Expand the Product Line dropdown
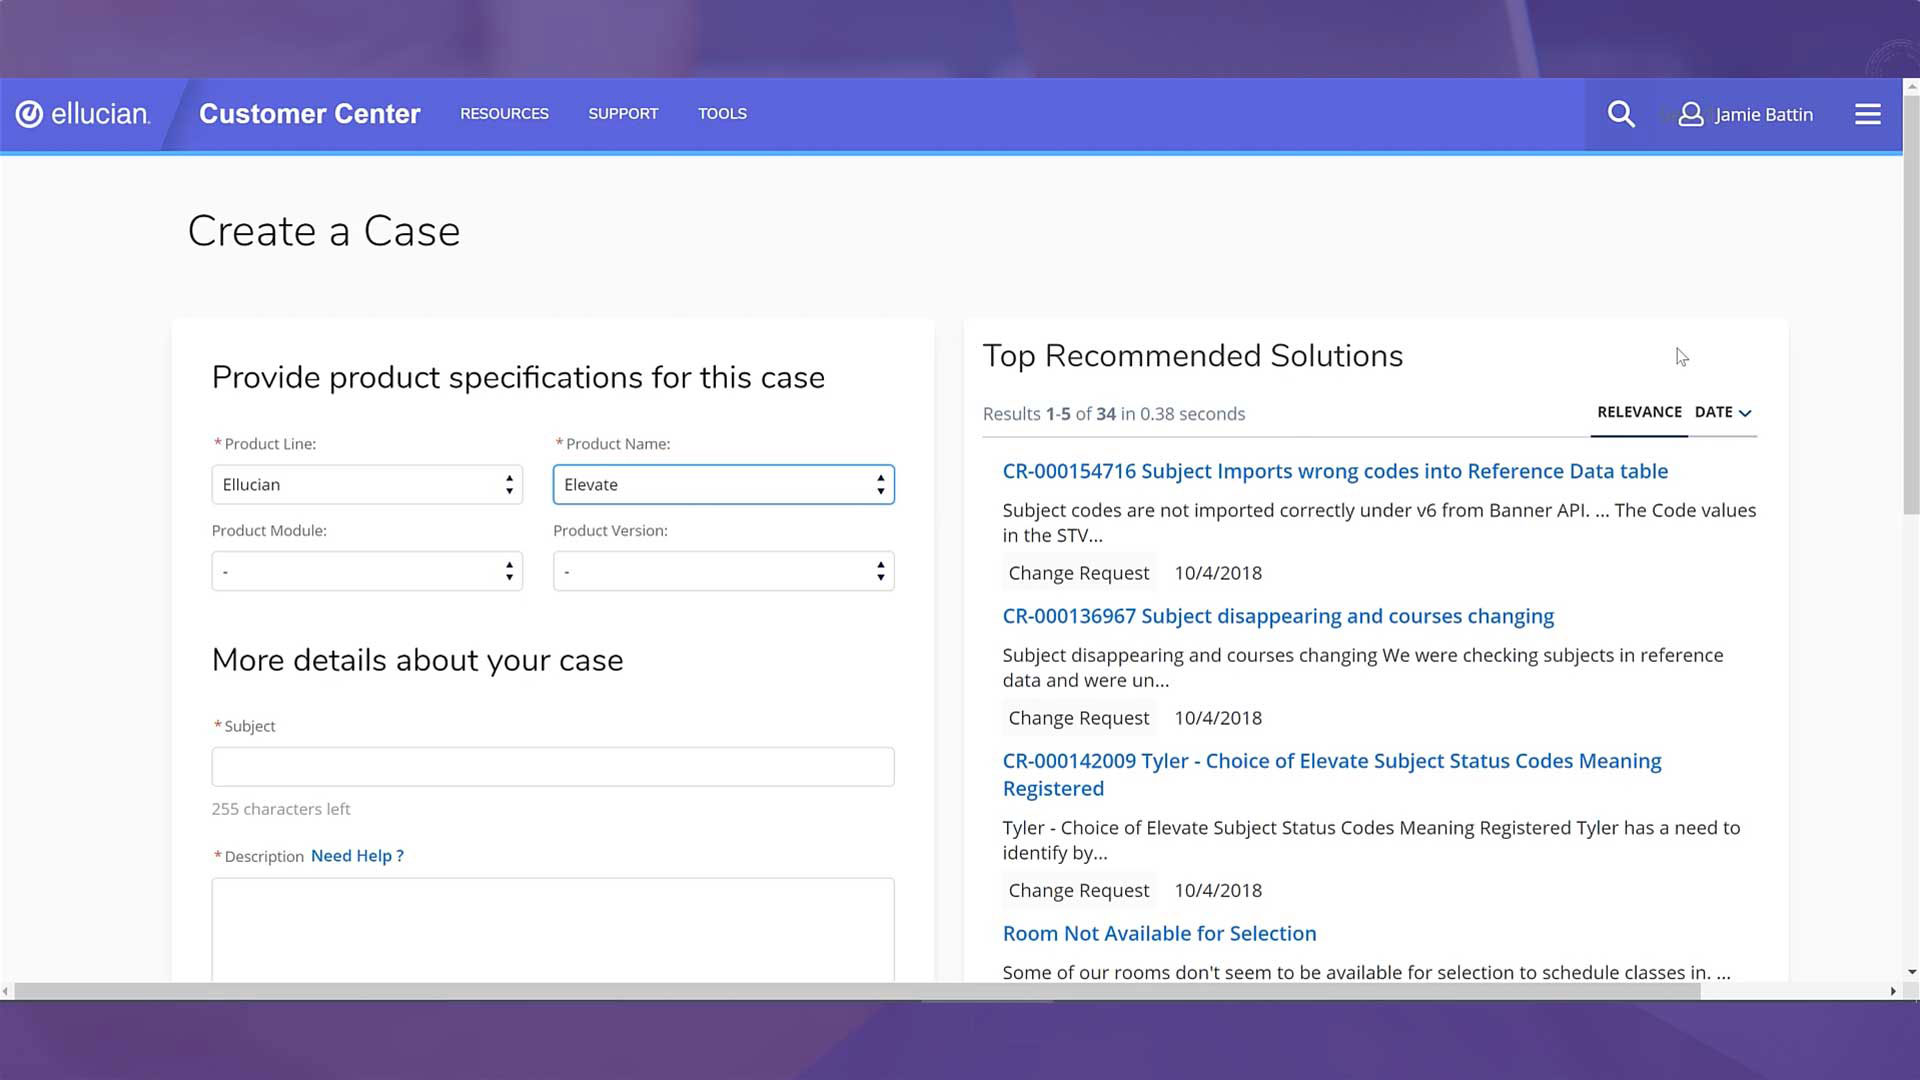Viewport: 1920px width, 1080px height. [x=367, y=485]
